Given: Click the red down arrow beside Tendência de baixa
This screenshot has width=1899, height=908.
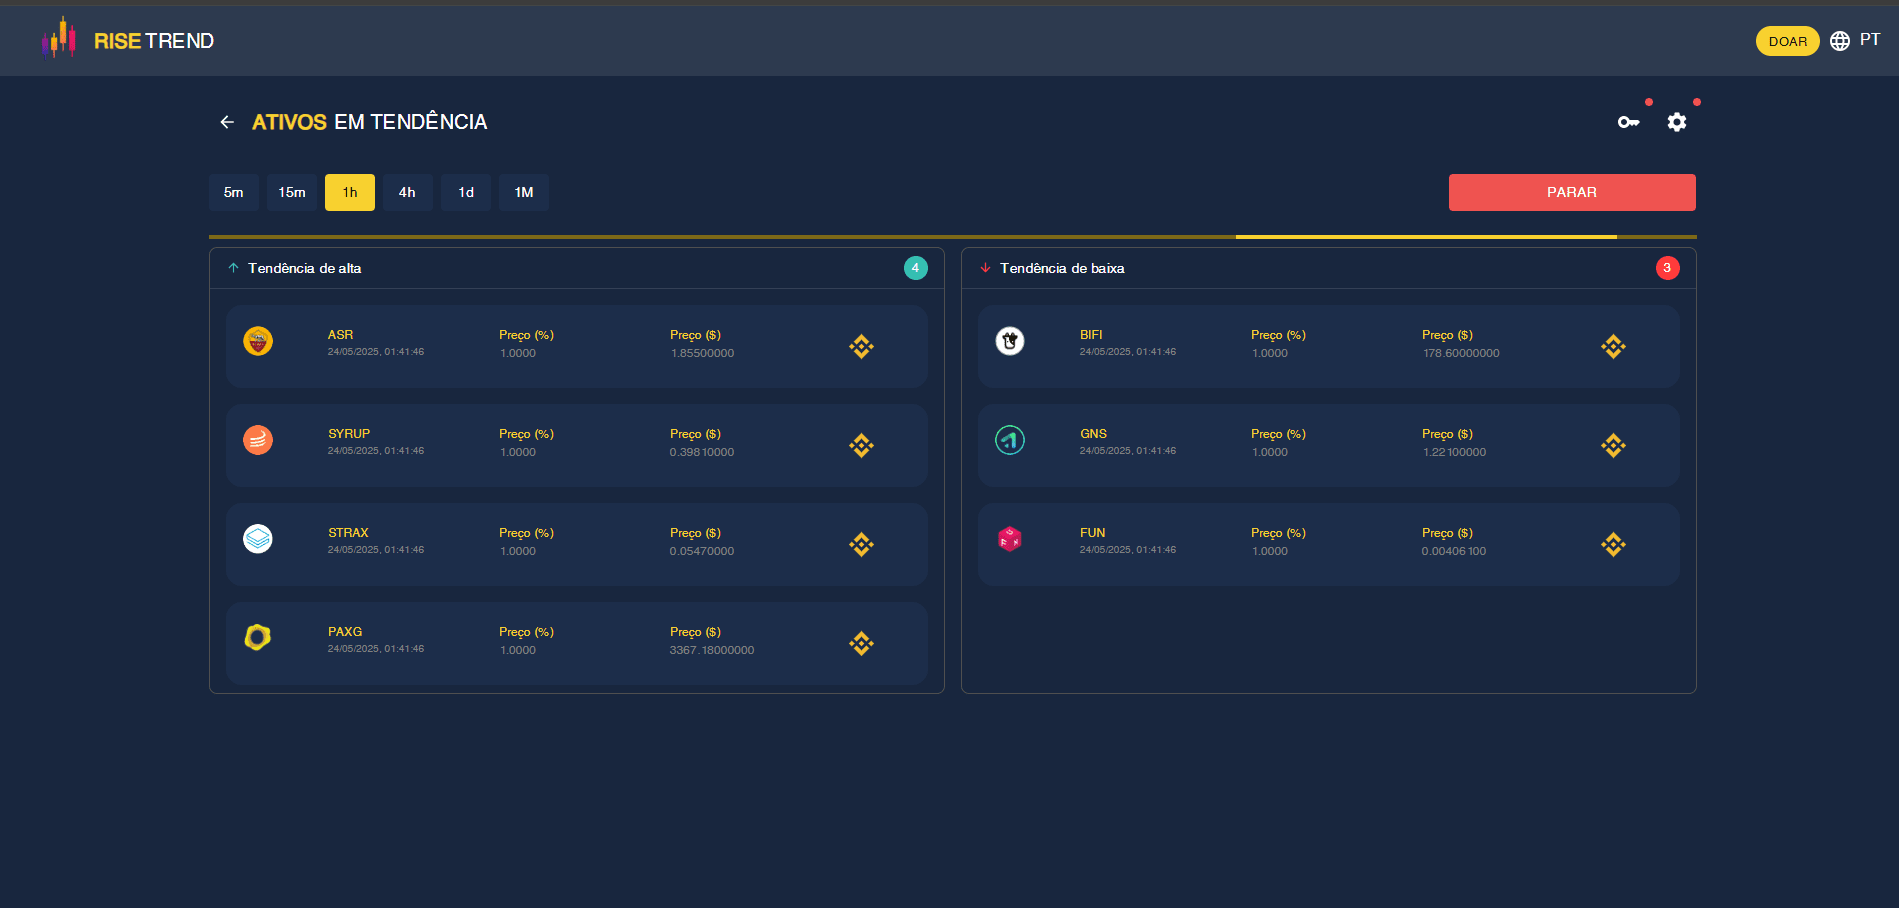Looking at the screenshot, I should pos(985,268).
